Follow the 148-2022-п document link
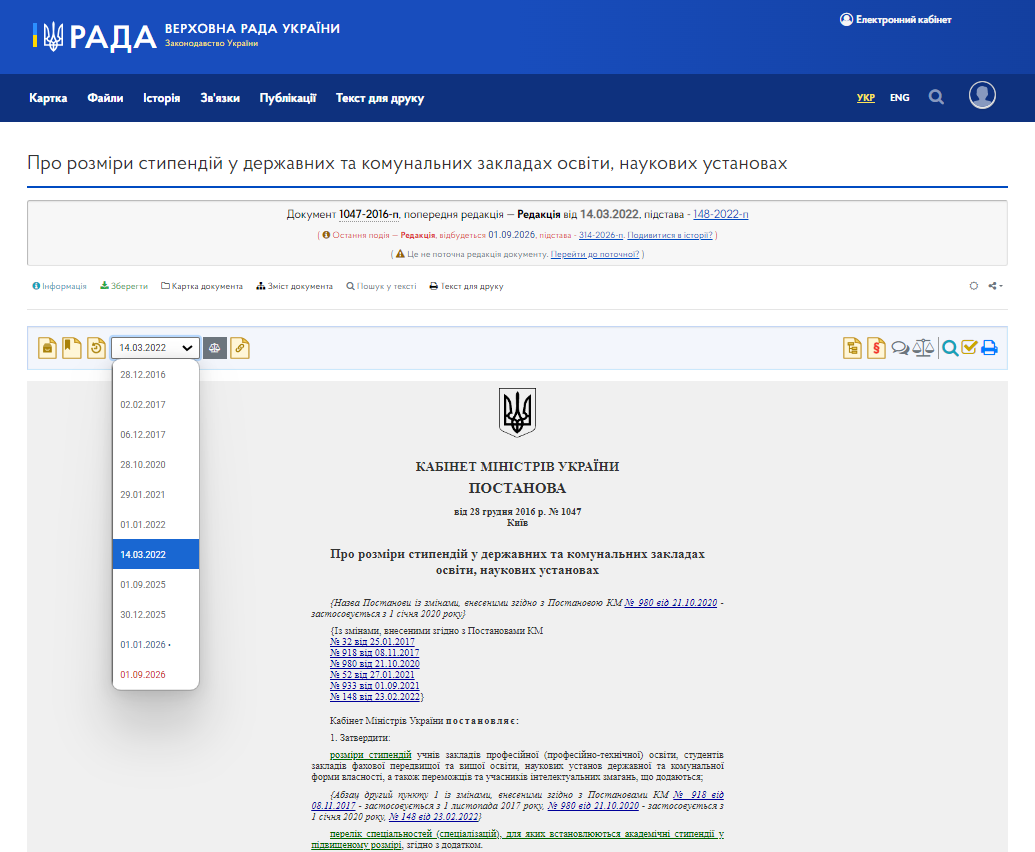This screenshot has width=1035, height=852. [721, 213]
